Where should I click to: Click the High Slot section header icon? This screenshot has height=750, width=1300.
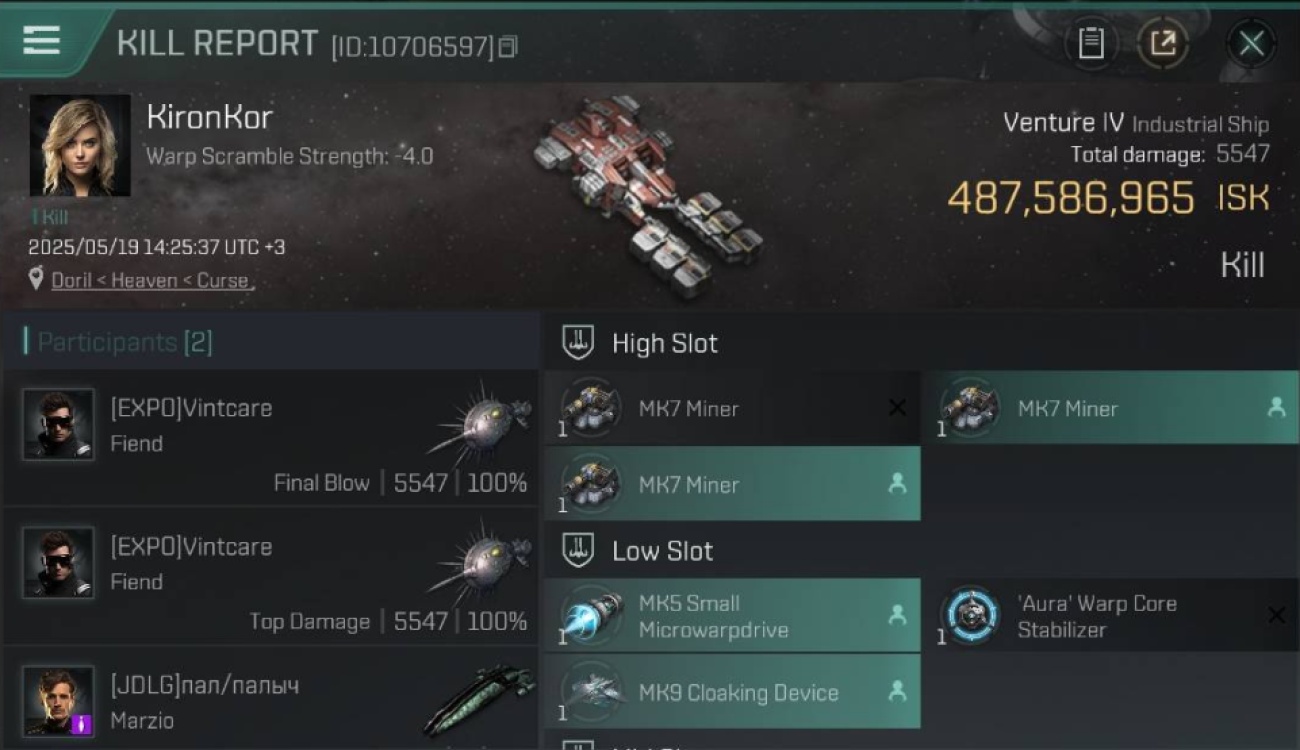[578, 343]
